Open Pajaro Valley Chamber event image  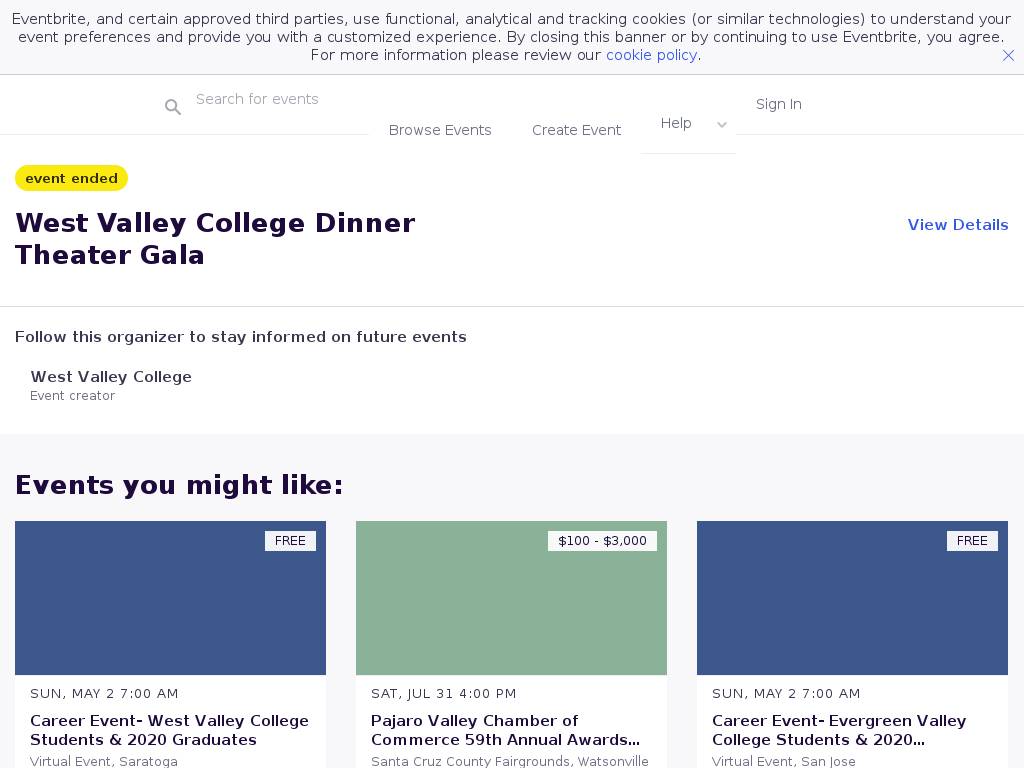click(511, 598)
